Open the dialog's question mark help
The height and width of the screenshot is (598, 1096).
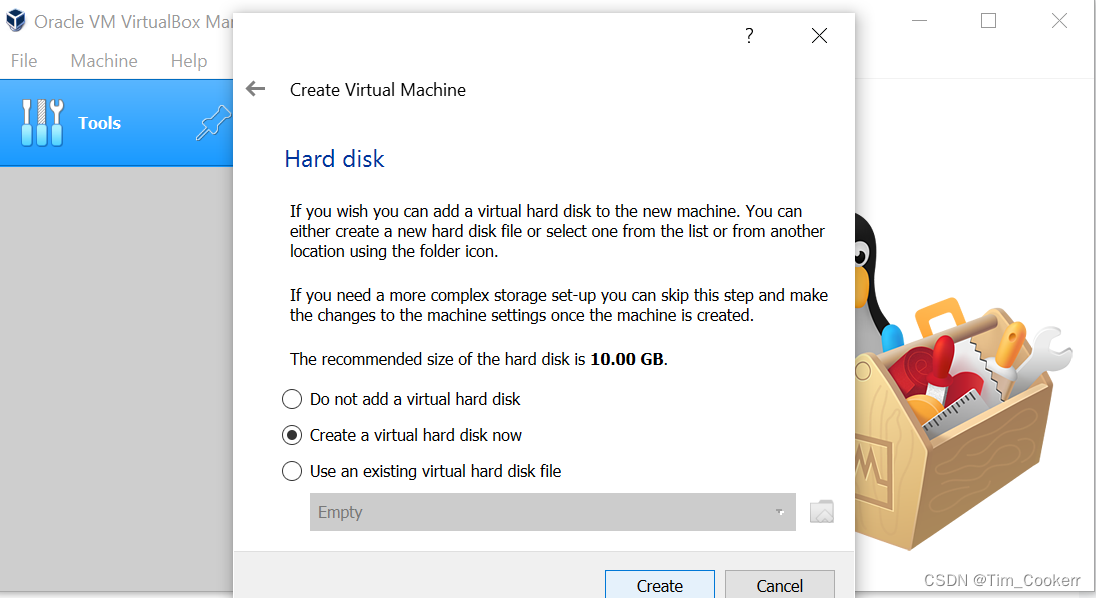(x=749, y=36)
